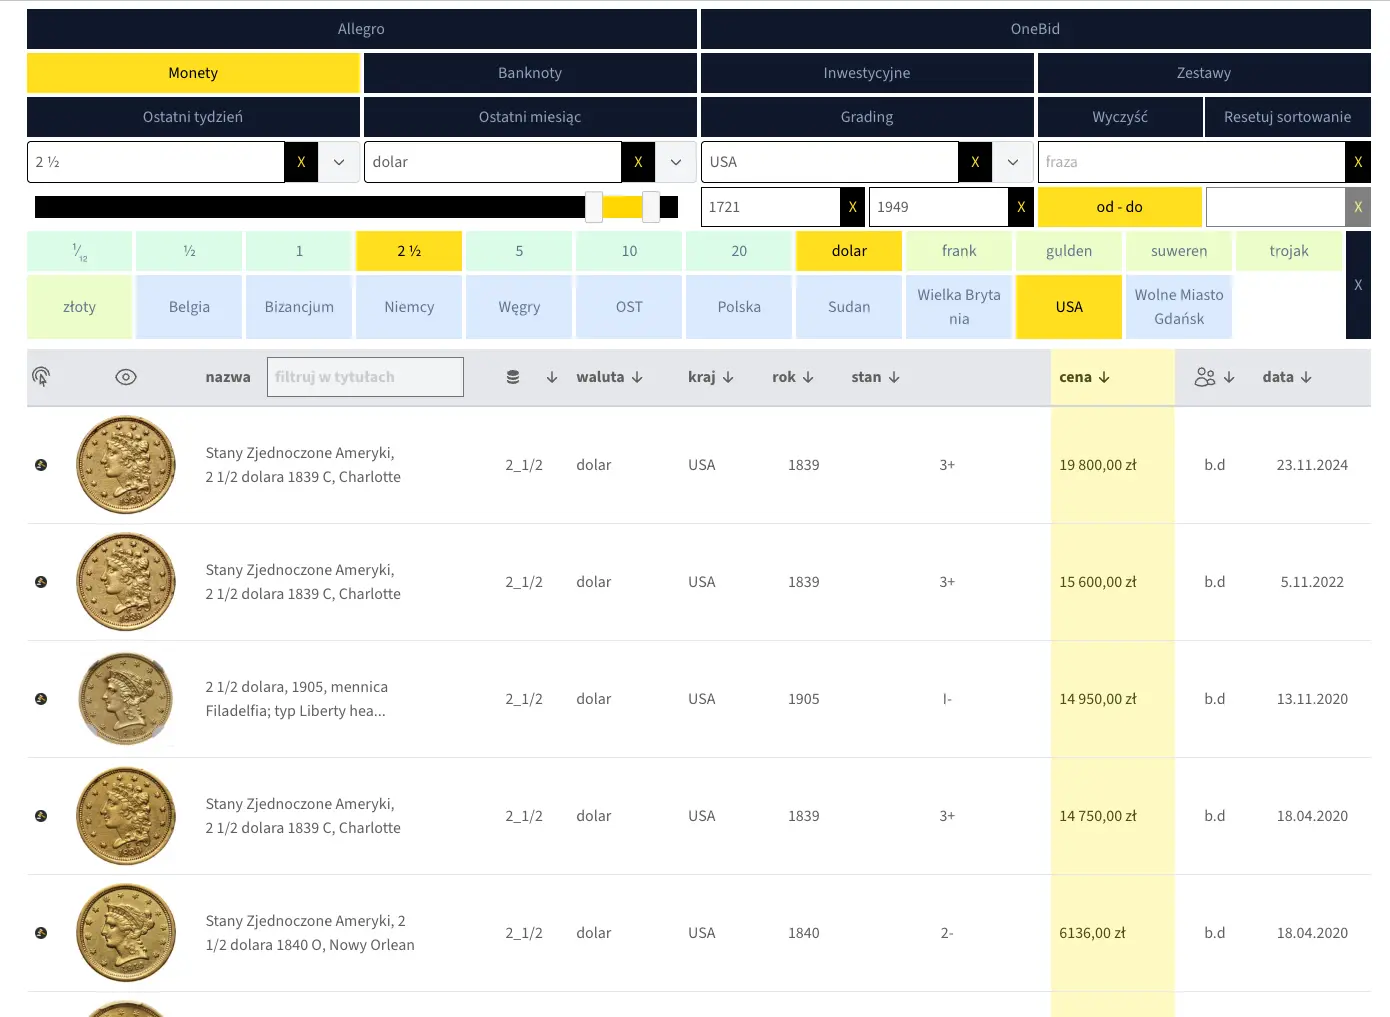This screenshot has height=1017, width=1390.
Task: Click the coin stack denomination icon
Action: (x=513, y=377)
